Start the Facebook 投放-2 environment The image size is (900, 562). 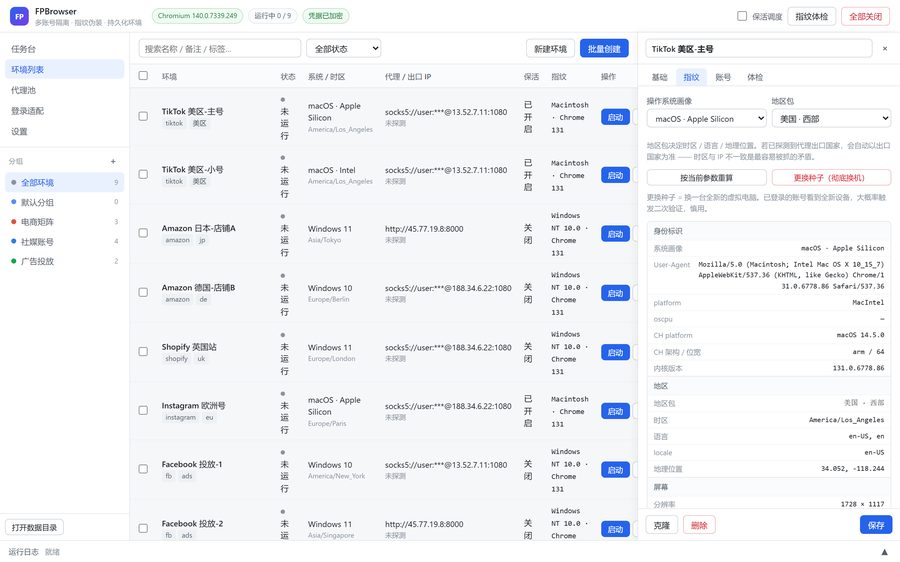click(x=615, y=529)
